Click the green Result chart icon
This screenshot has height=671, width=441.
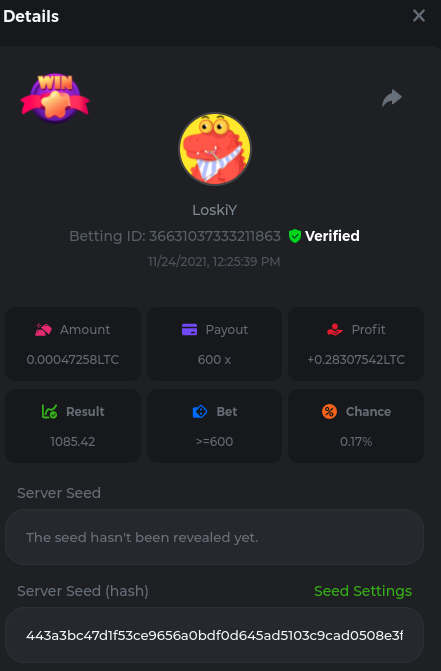[50, 412]
